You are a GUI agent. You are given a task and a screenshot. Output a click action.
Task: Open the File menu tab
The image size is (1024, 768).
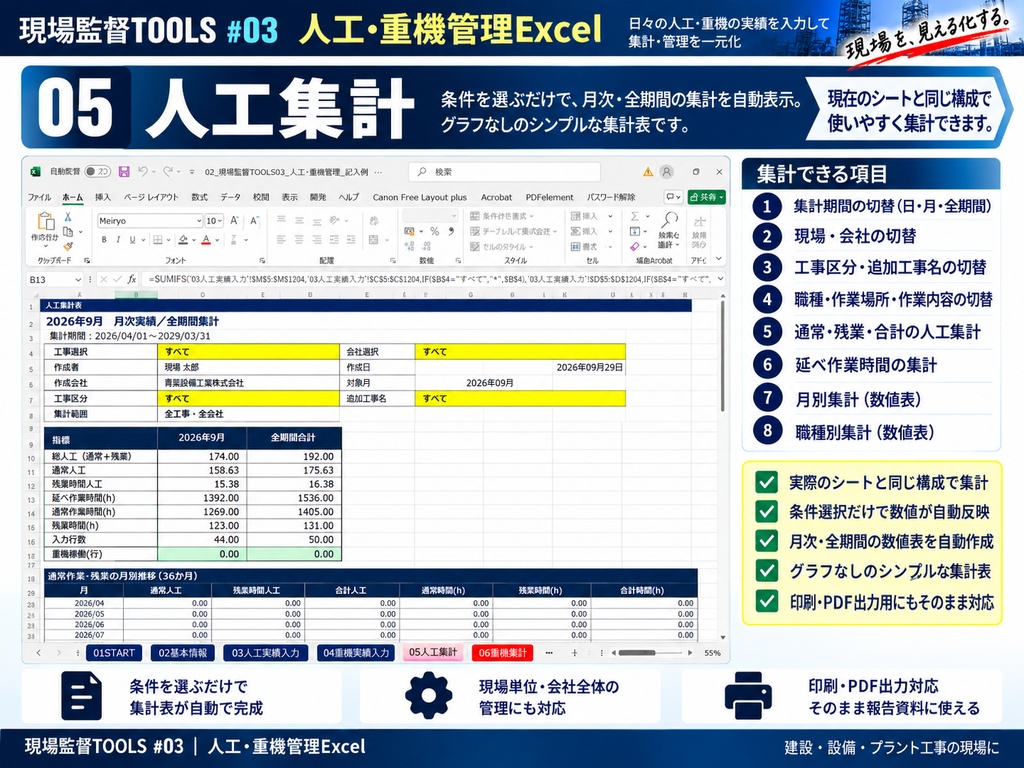(39, 197)
